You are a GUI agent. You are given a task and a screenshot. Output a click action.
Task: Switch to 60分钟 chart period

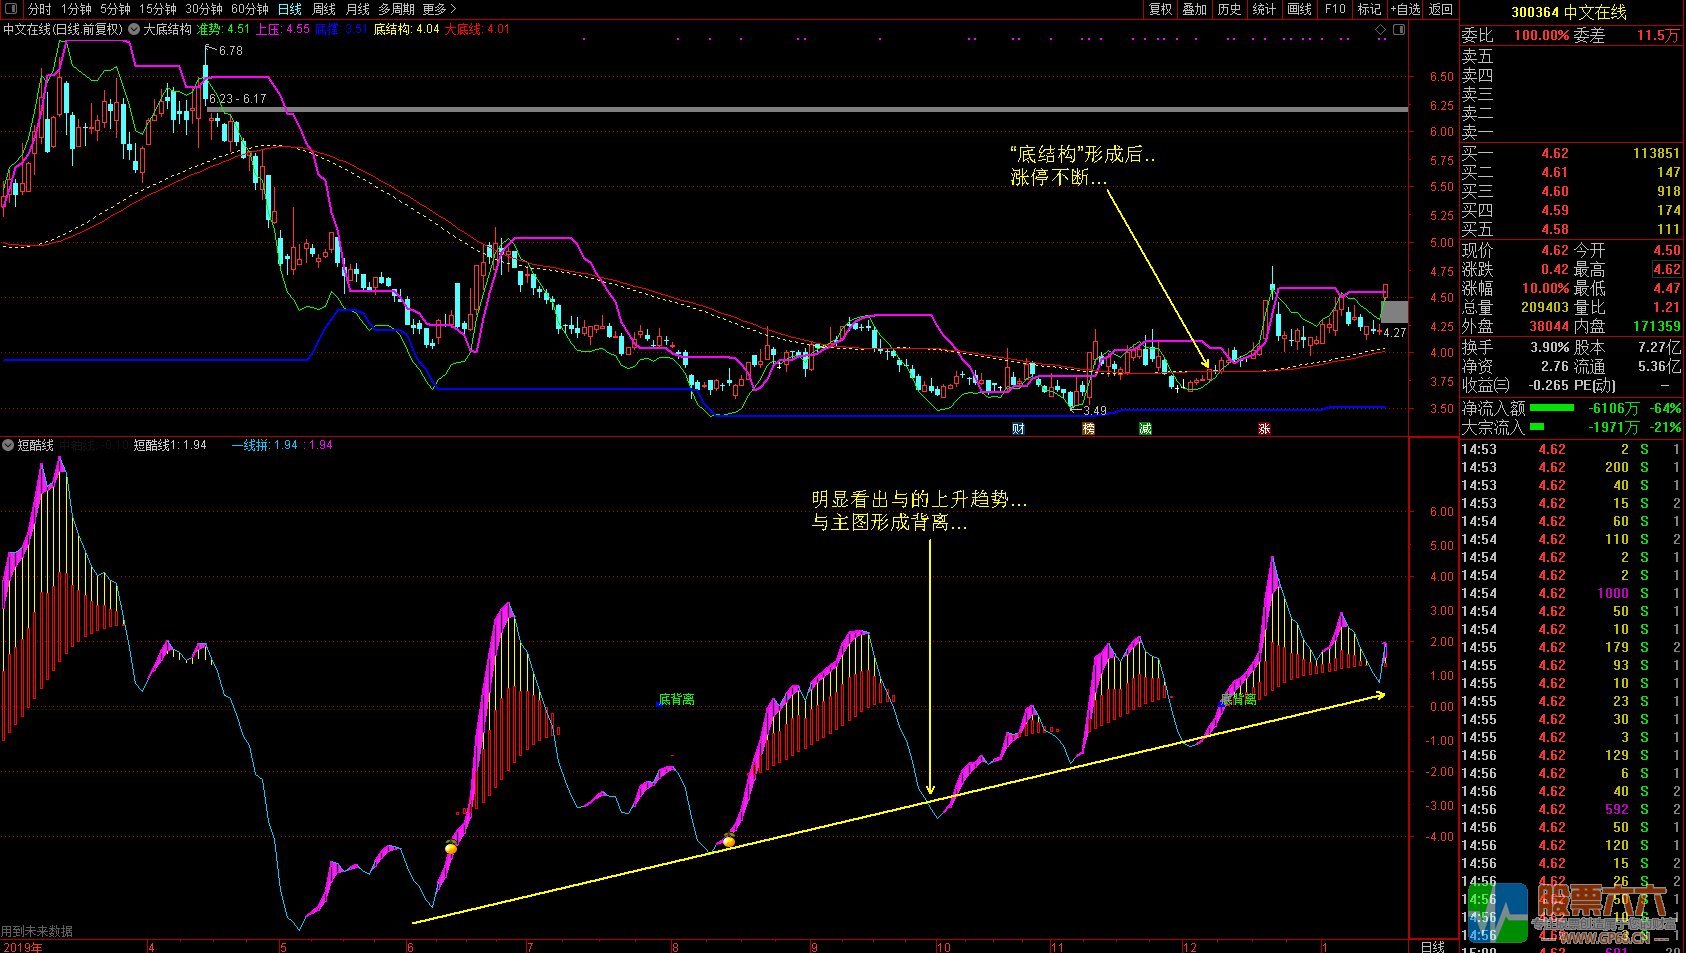click(x=249, y=9)
